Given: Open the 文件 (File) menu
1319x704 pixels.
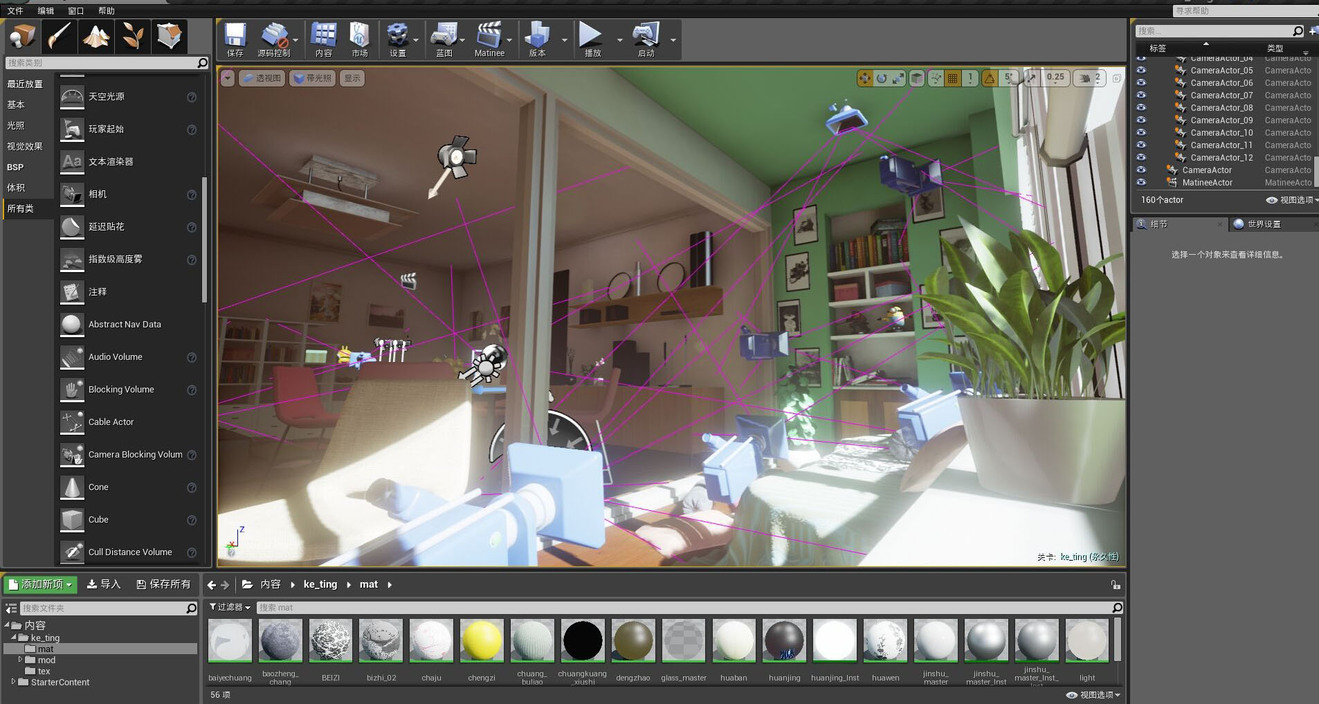Looking at the screenshot, I should [x=15, y=11].
